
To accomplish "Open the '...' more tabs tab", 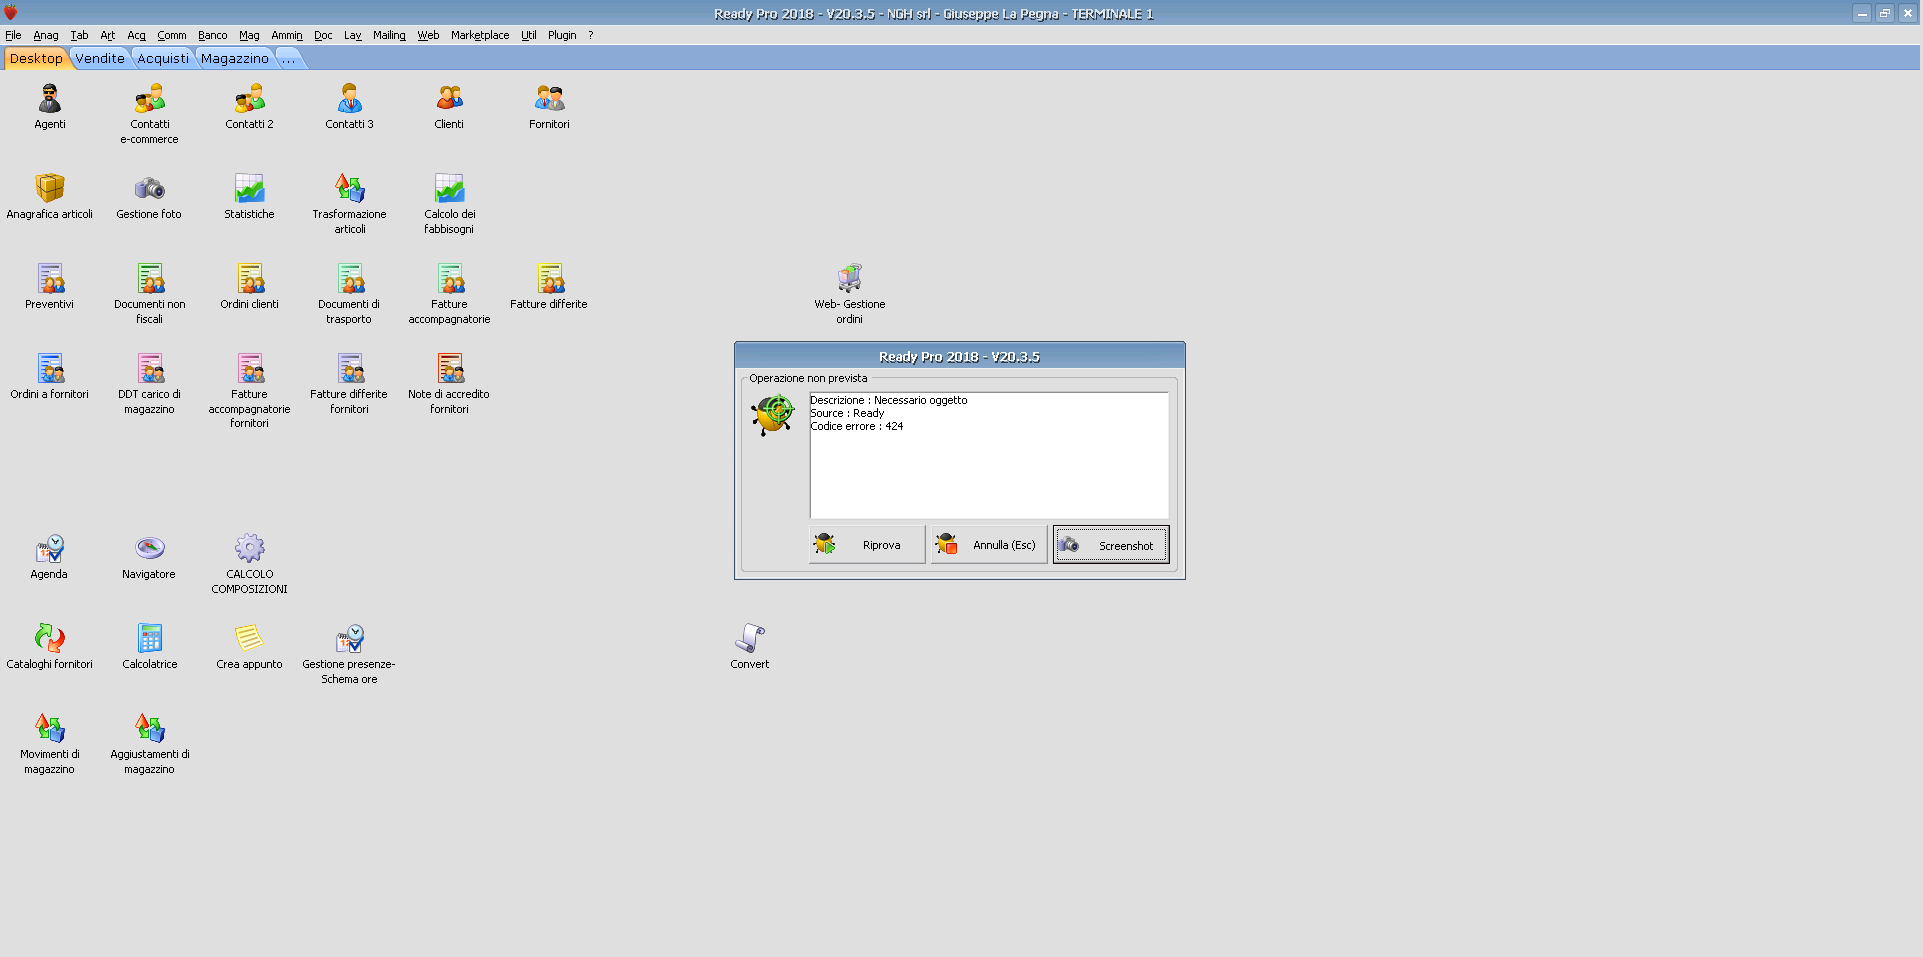I will tap(289, 58).
